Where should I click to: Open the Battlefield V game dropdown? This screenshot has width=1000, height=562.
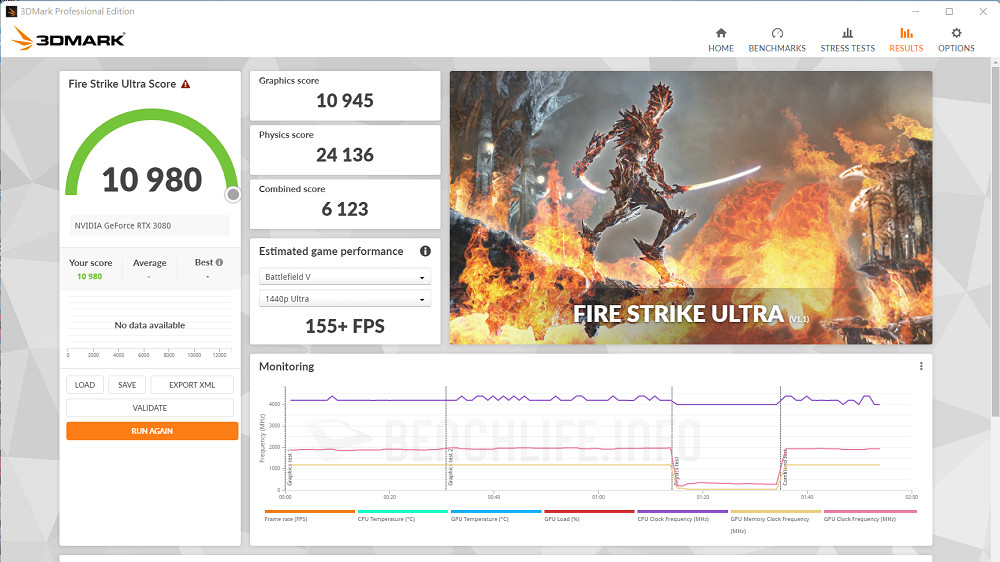click(345, 277)
